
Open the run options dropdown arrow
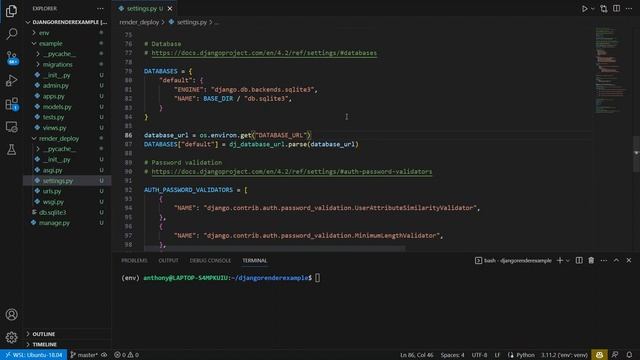593,9
